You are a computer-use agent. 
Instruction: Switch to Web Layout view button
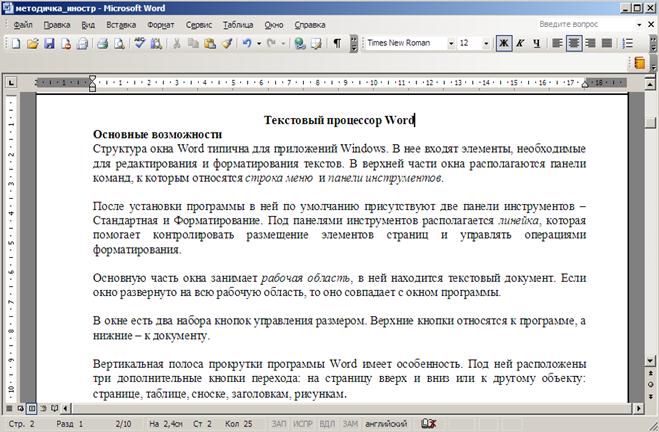pyautogui.click(x=20, y=408)
